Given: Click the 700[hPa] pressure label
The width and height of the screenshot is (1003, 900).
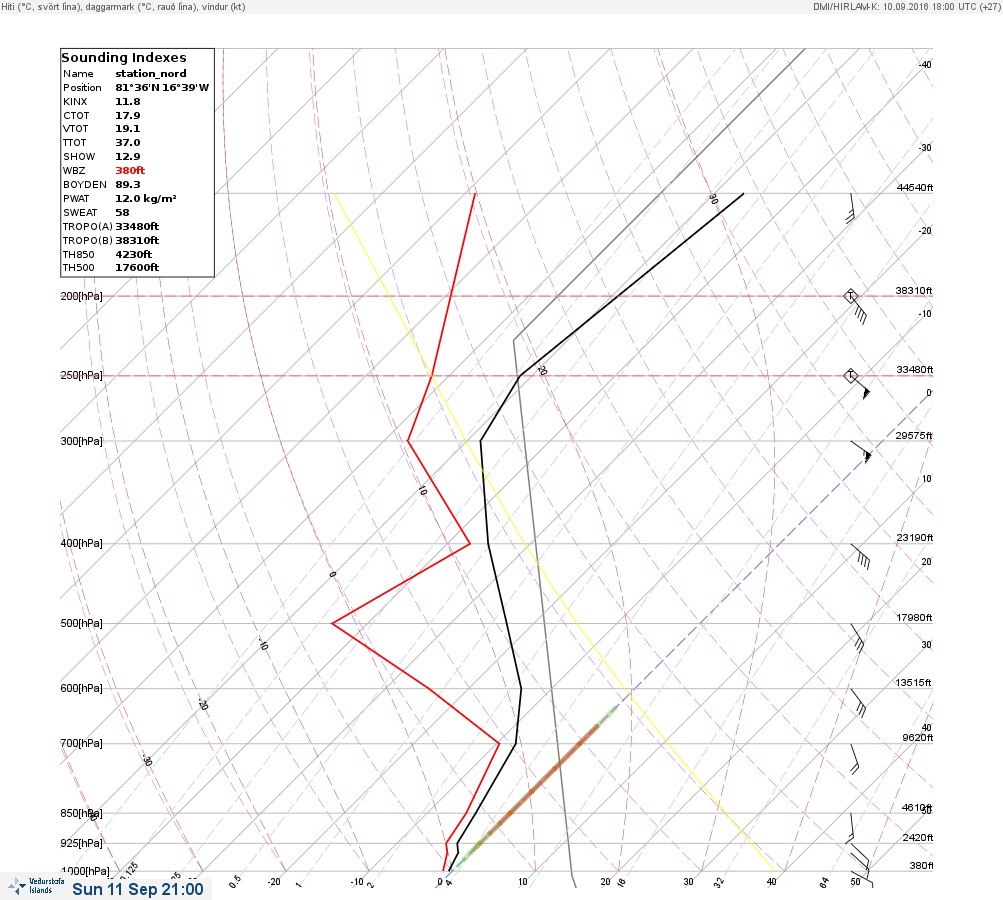Looking at the screenshot, I should pyautogui.click(x=81, y=743).
